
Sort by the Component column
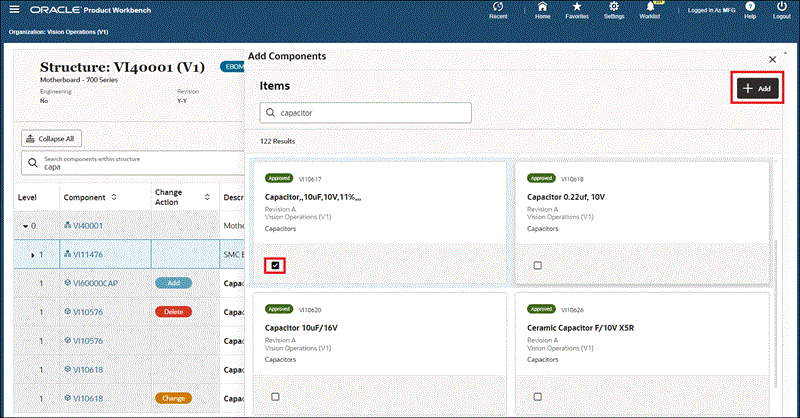pyautogui.click(x=114, y=197)
